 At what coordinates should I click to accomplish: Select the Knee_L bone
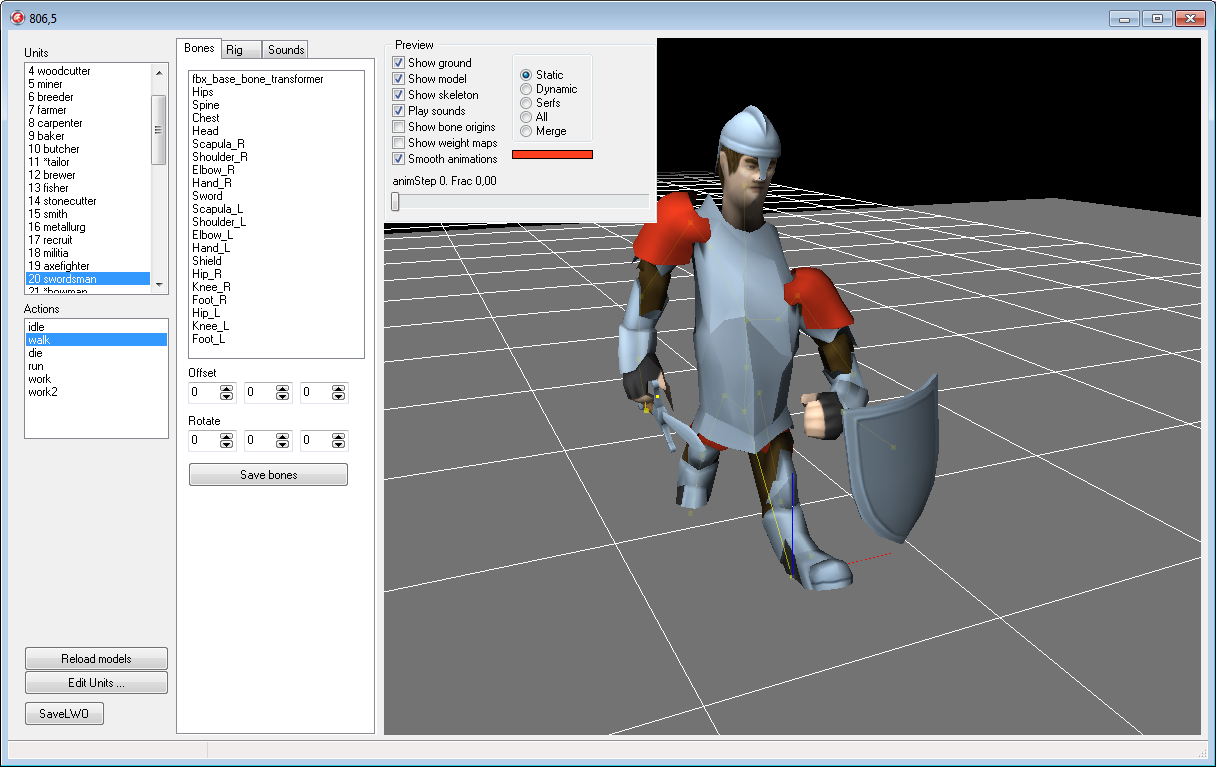[276, 326]
